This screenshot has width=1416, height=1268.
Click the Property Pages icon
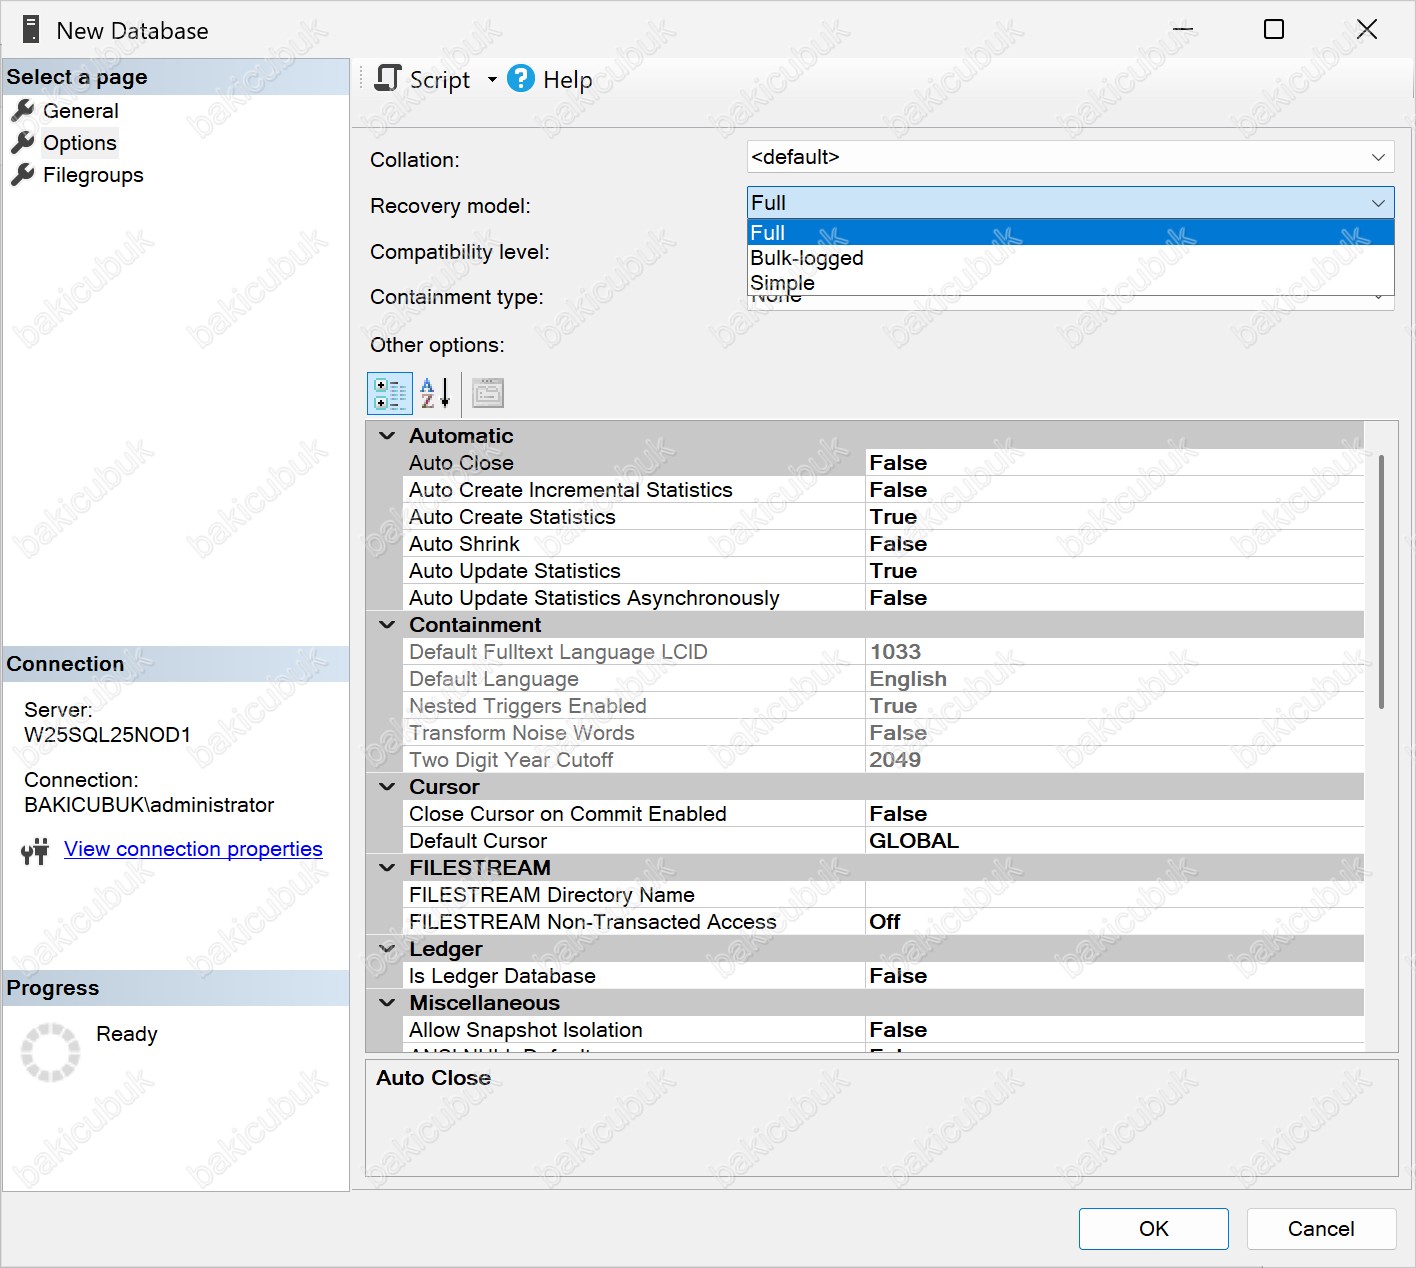point(488,394)
